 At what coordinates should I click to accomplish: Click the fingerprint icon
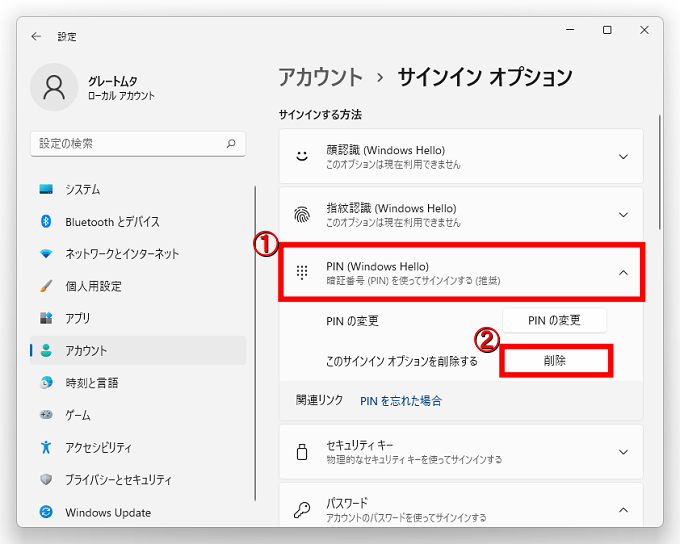coord(302,214)
